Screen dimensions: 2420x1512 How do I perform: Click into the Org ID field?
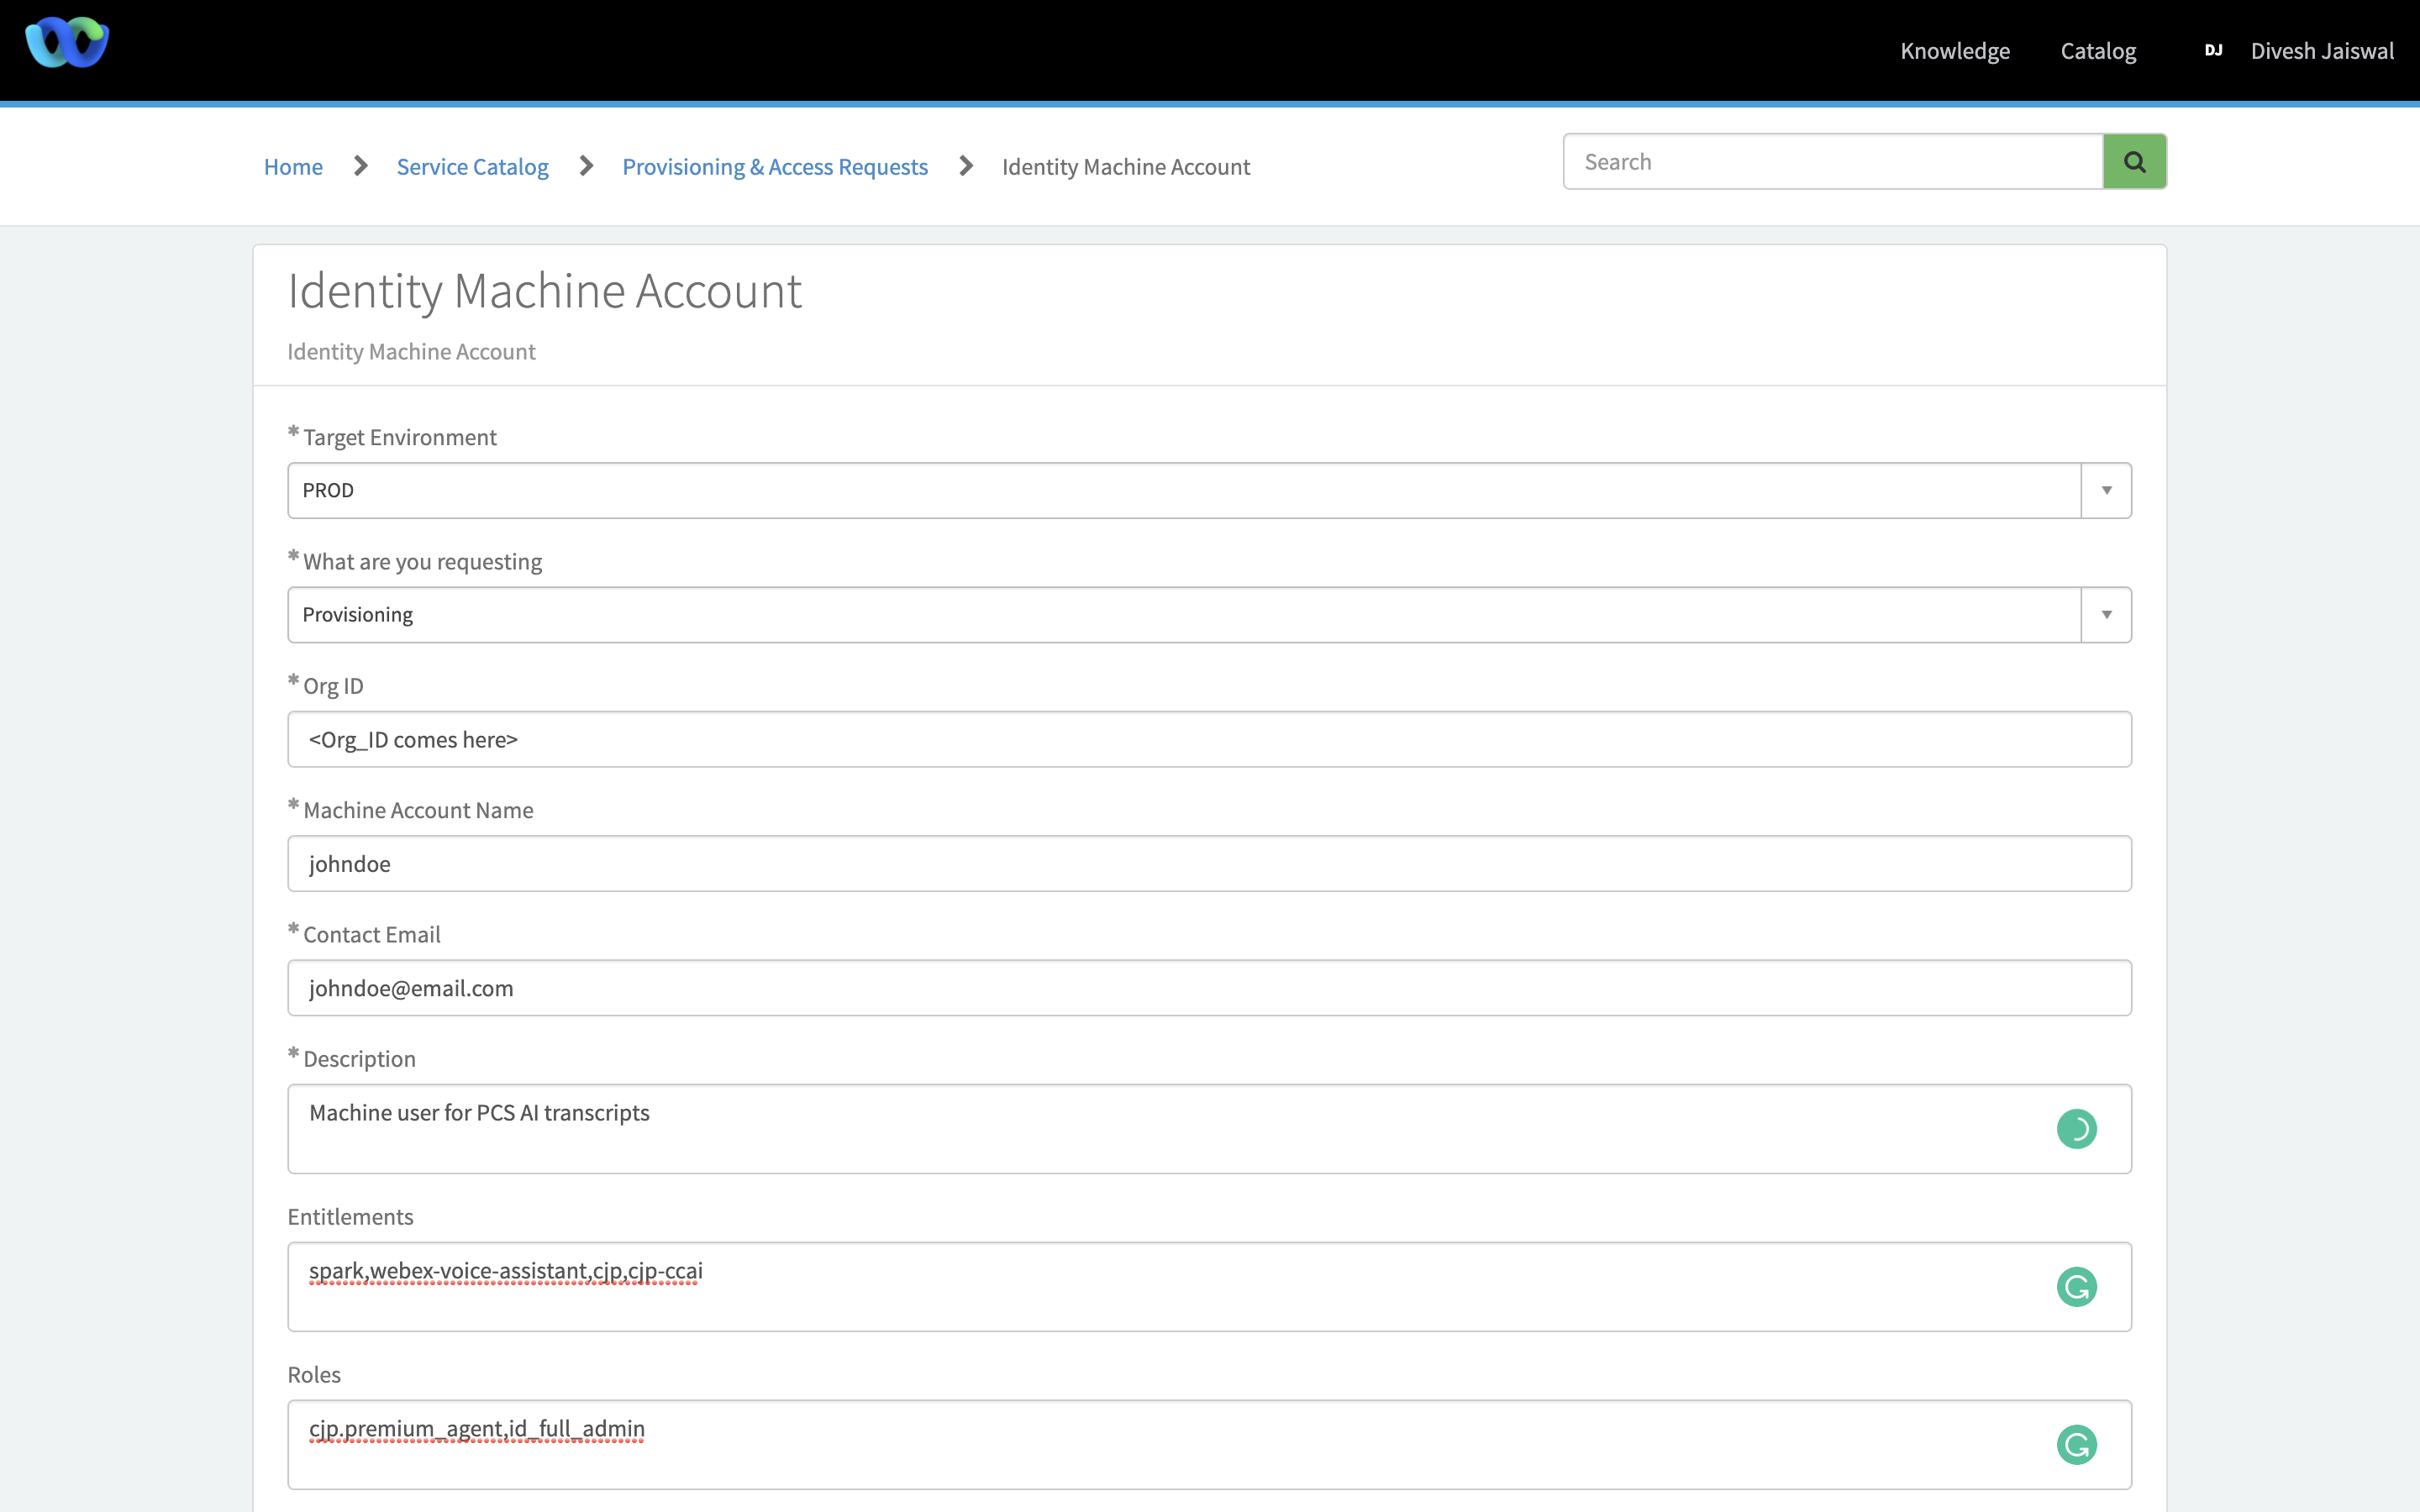point(1209,739)
